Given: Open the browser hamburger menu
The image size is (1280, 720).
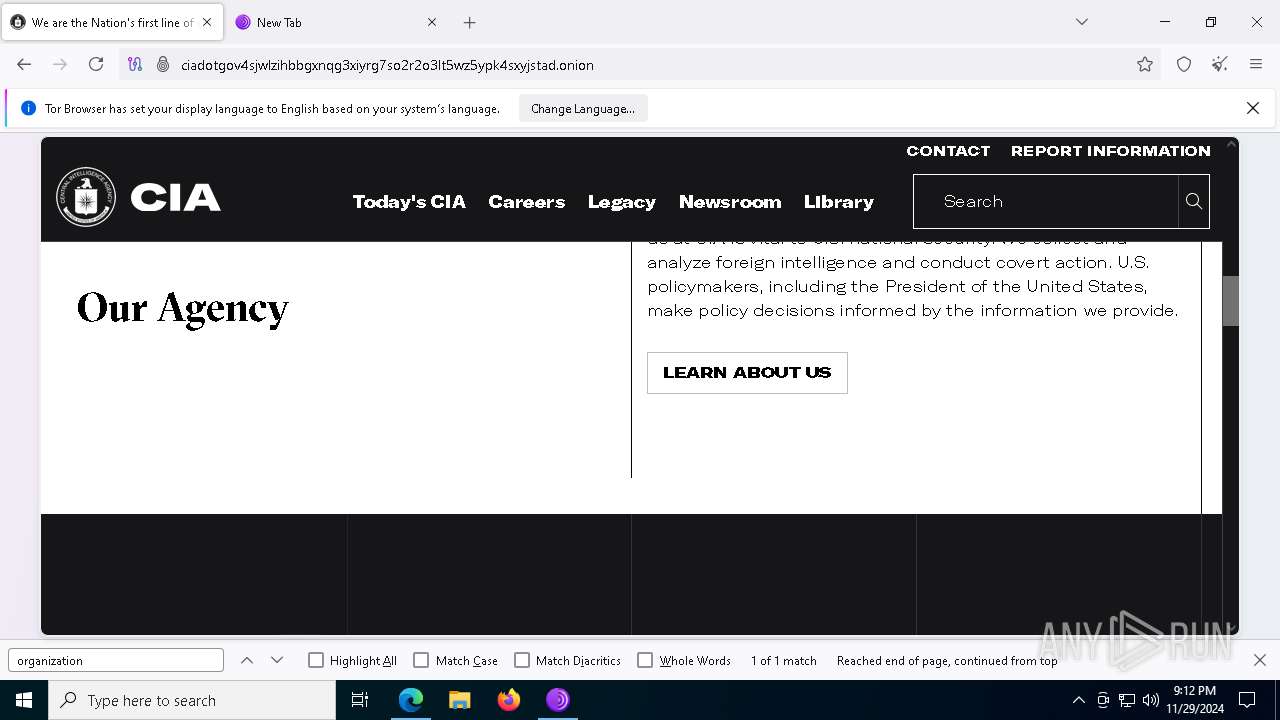Looking at the screenshot, I should click(1256, 64).
